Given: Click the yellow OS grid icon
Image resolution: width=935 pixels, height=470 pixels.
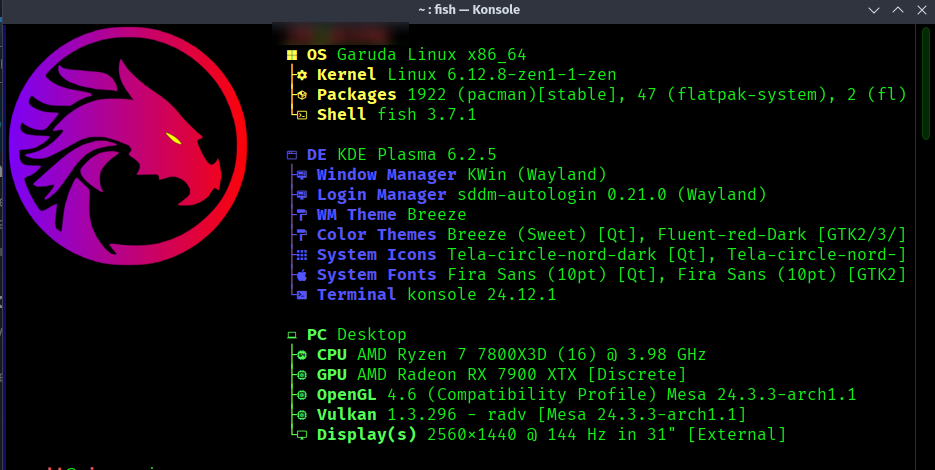Looking at the screenshot, I should pos(292,55).
